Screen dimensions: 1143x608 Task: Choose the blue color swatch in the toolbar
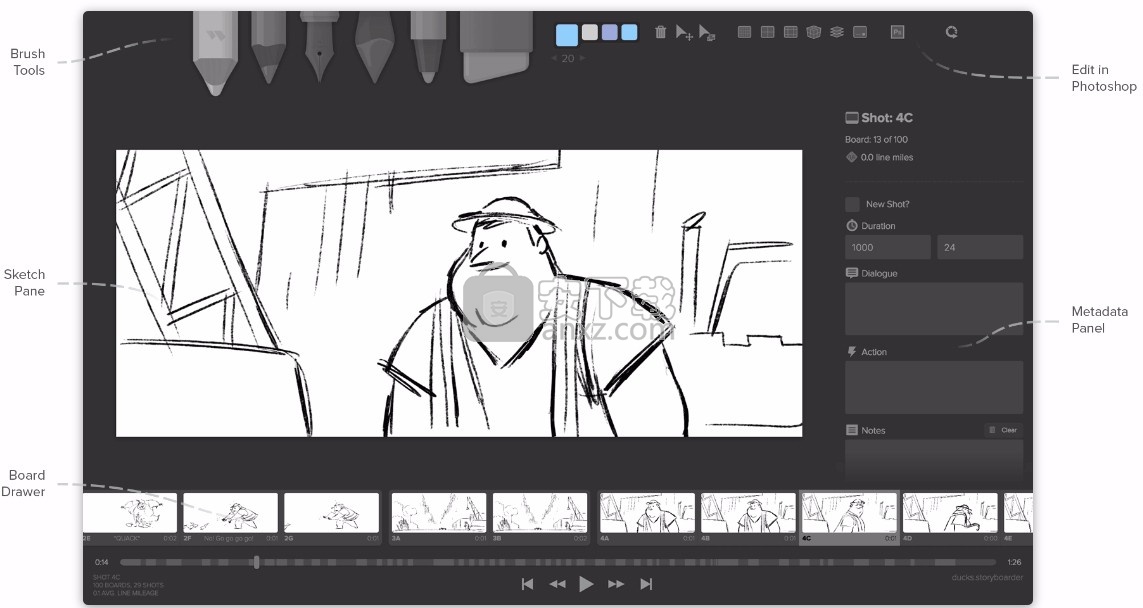point(567,33)
